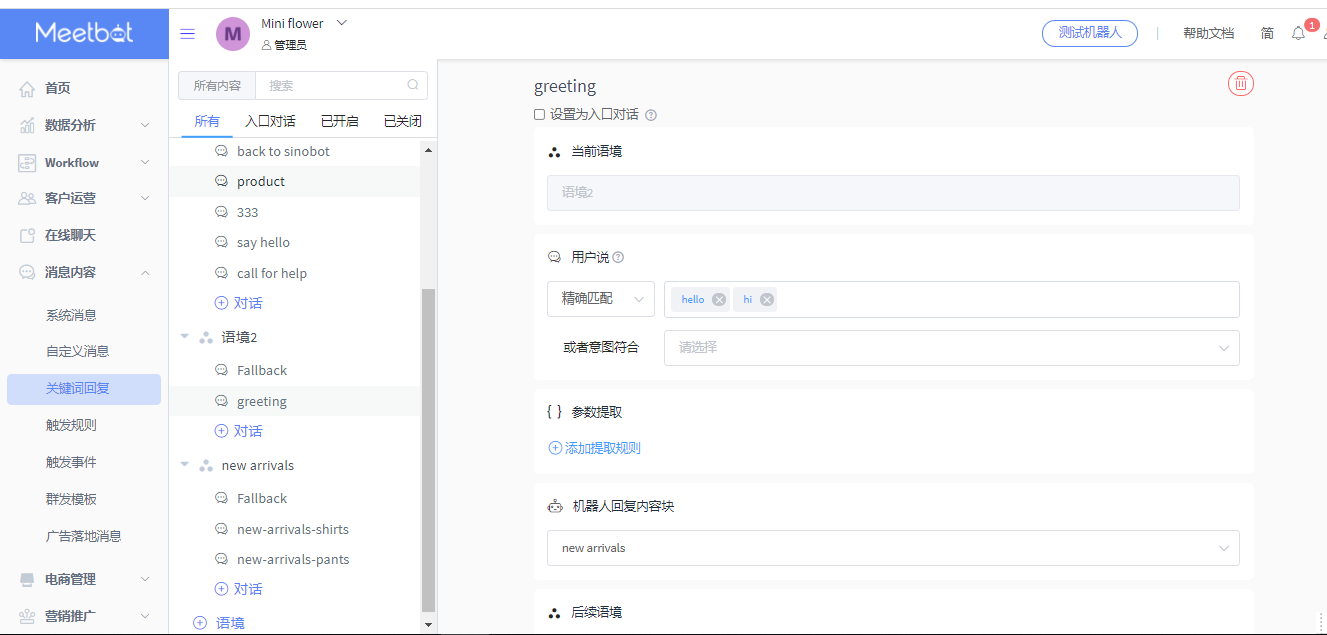1327x635 pixels.
Task: Click the 首页 home icon
Action: click(x=27, y=89)
